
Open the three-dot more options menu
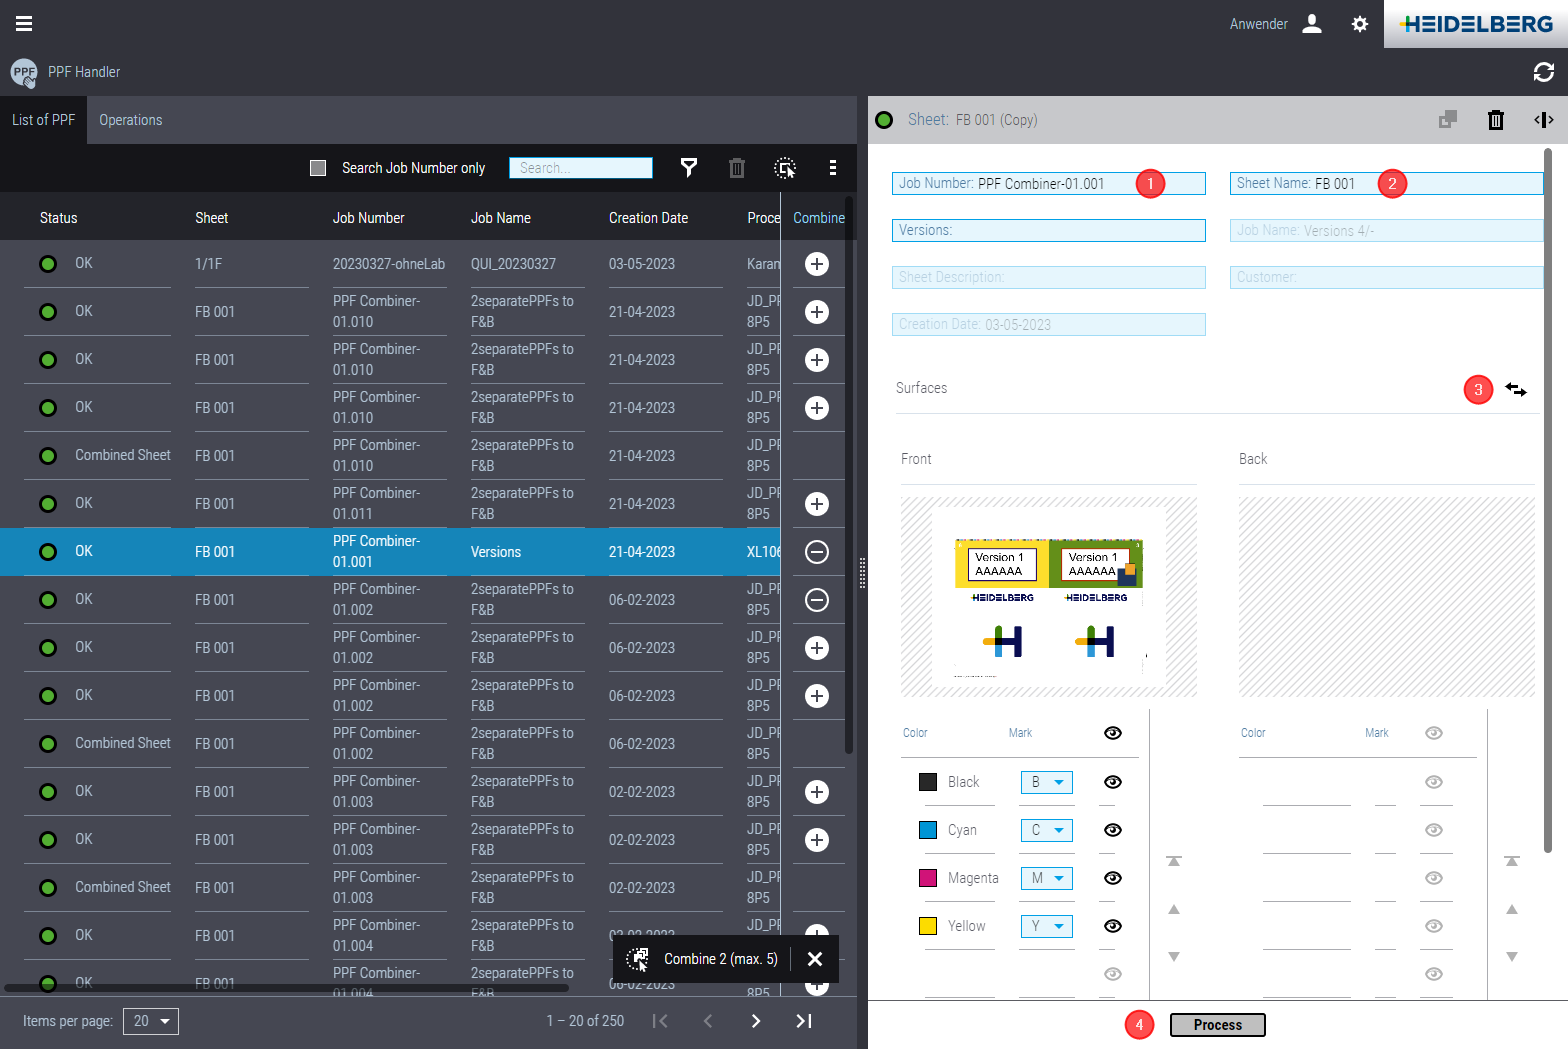833,168
